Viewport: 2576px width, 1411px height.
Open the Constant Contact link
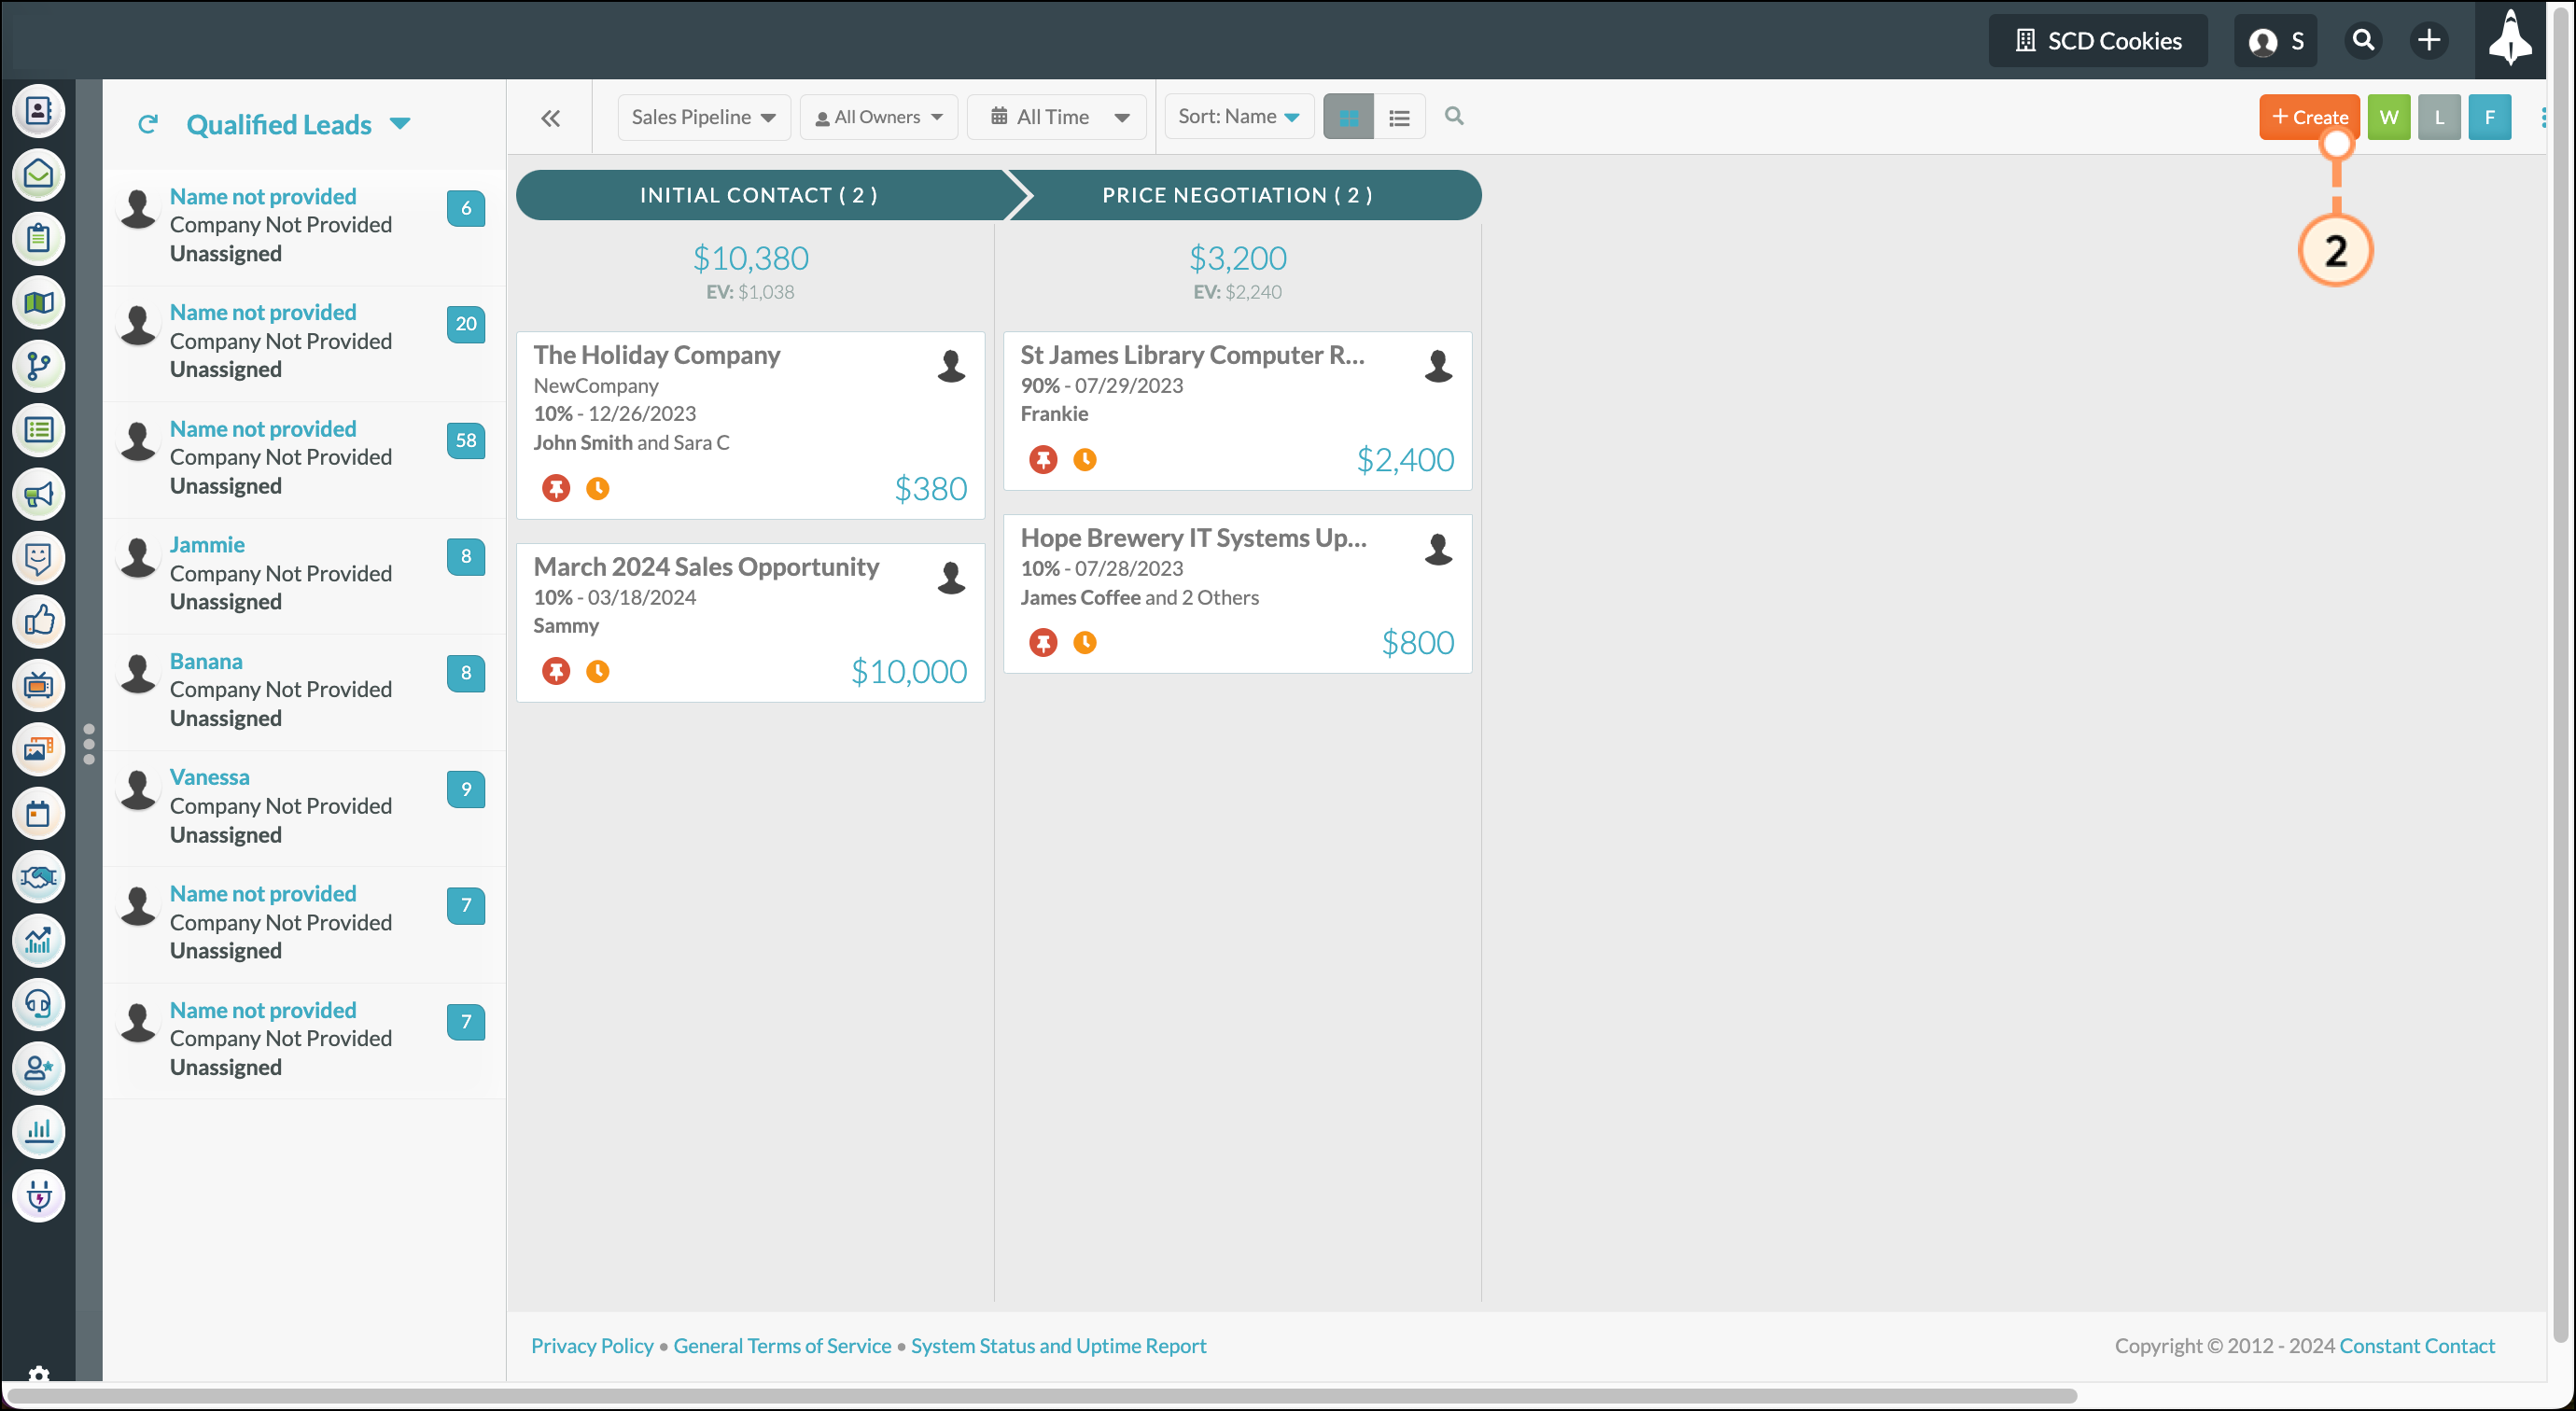[x=2417, y=1345]
